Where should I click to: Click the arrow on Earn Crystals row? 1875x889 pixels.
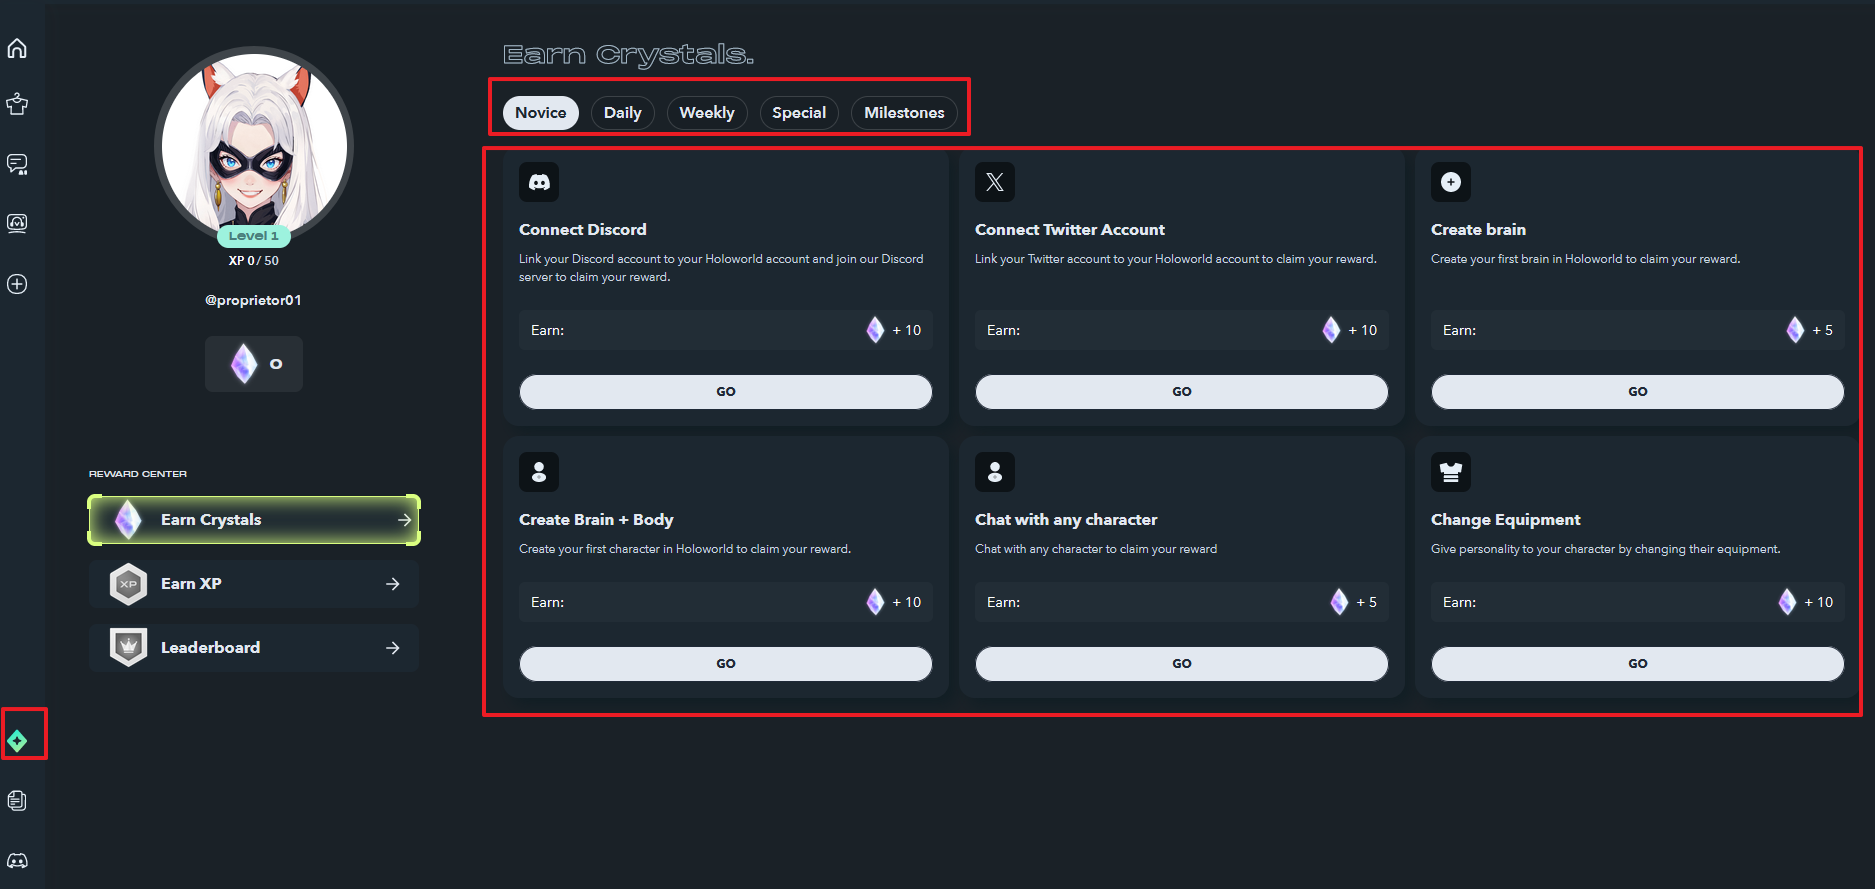tap(404, 520)
